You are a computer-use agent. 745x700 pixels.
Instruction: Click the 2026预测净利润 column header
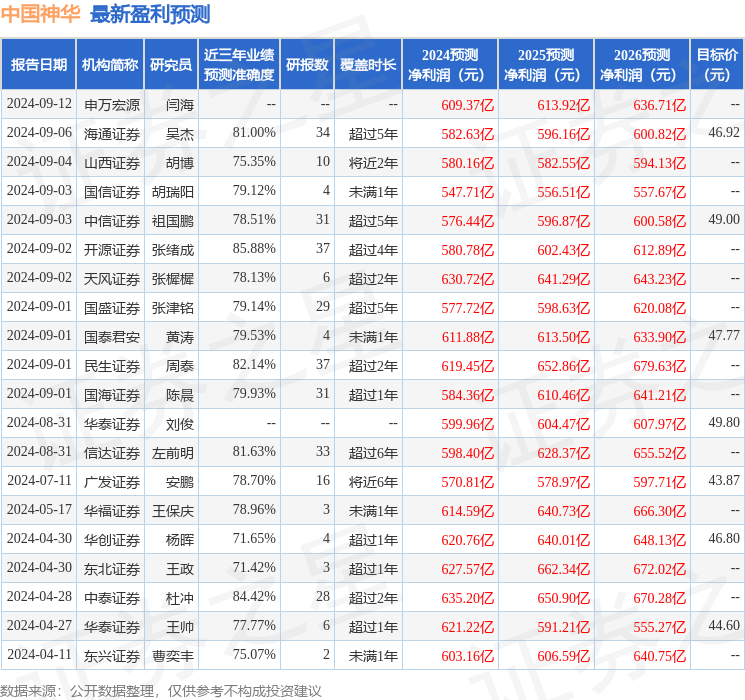(642, 65)
